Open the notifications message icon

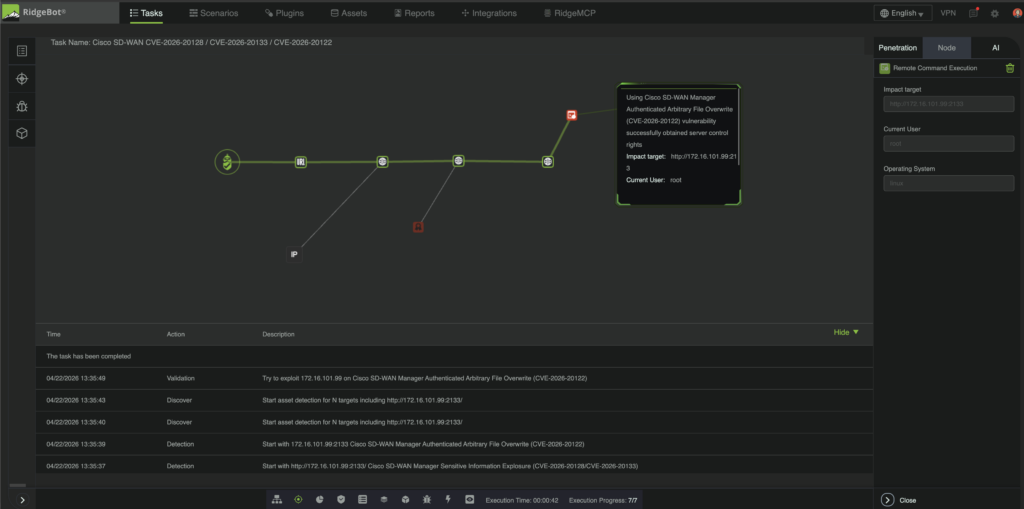click(x=973, y=14)
